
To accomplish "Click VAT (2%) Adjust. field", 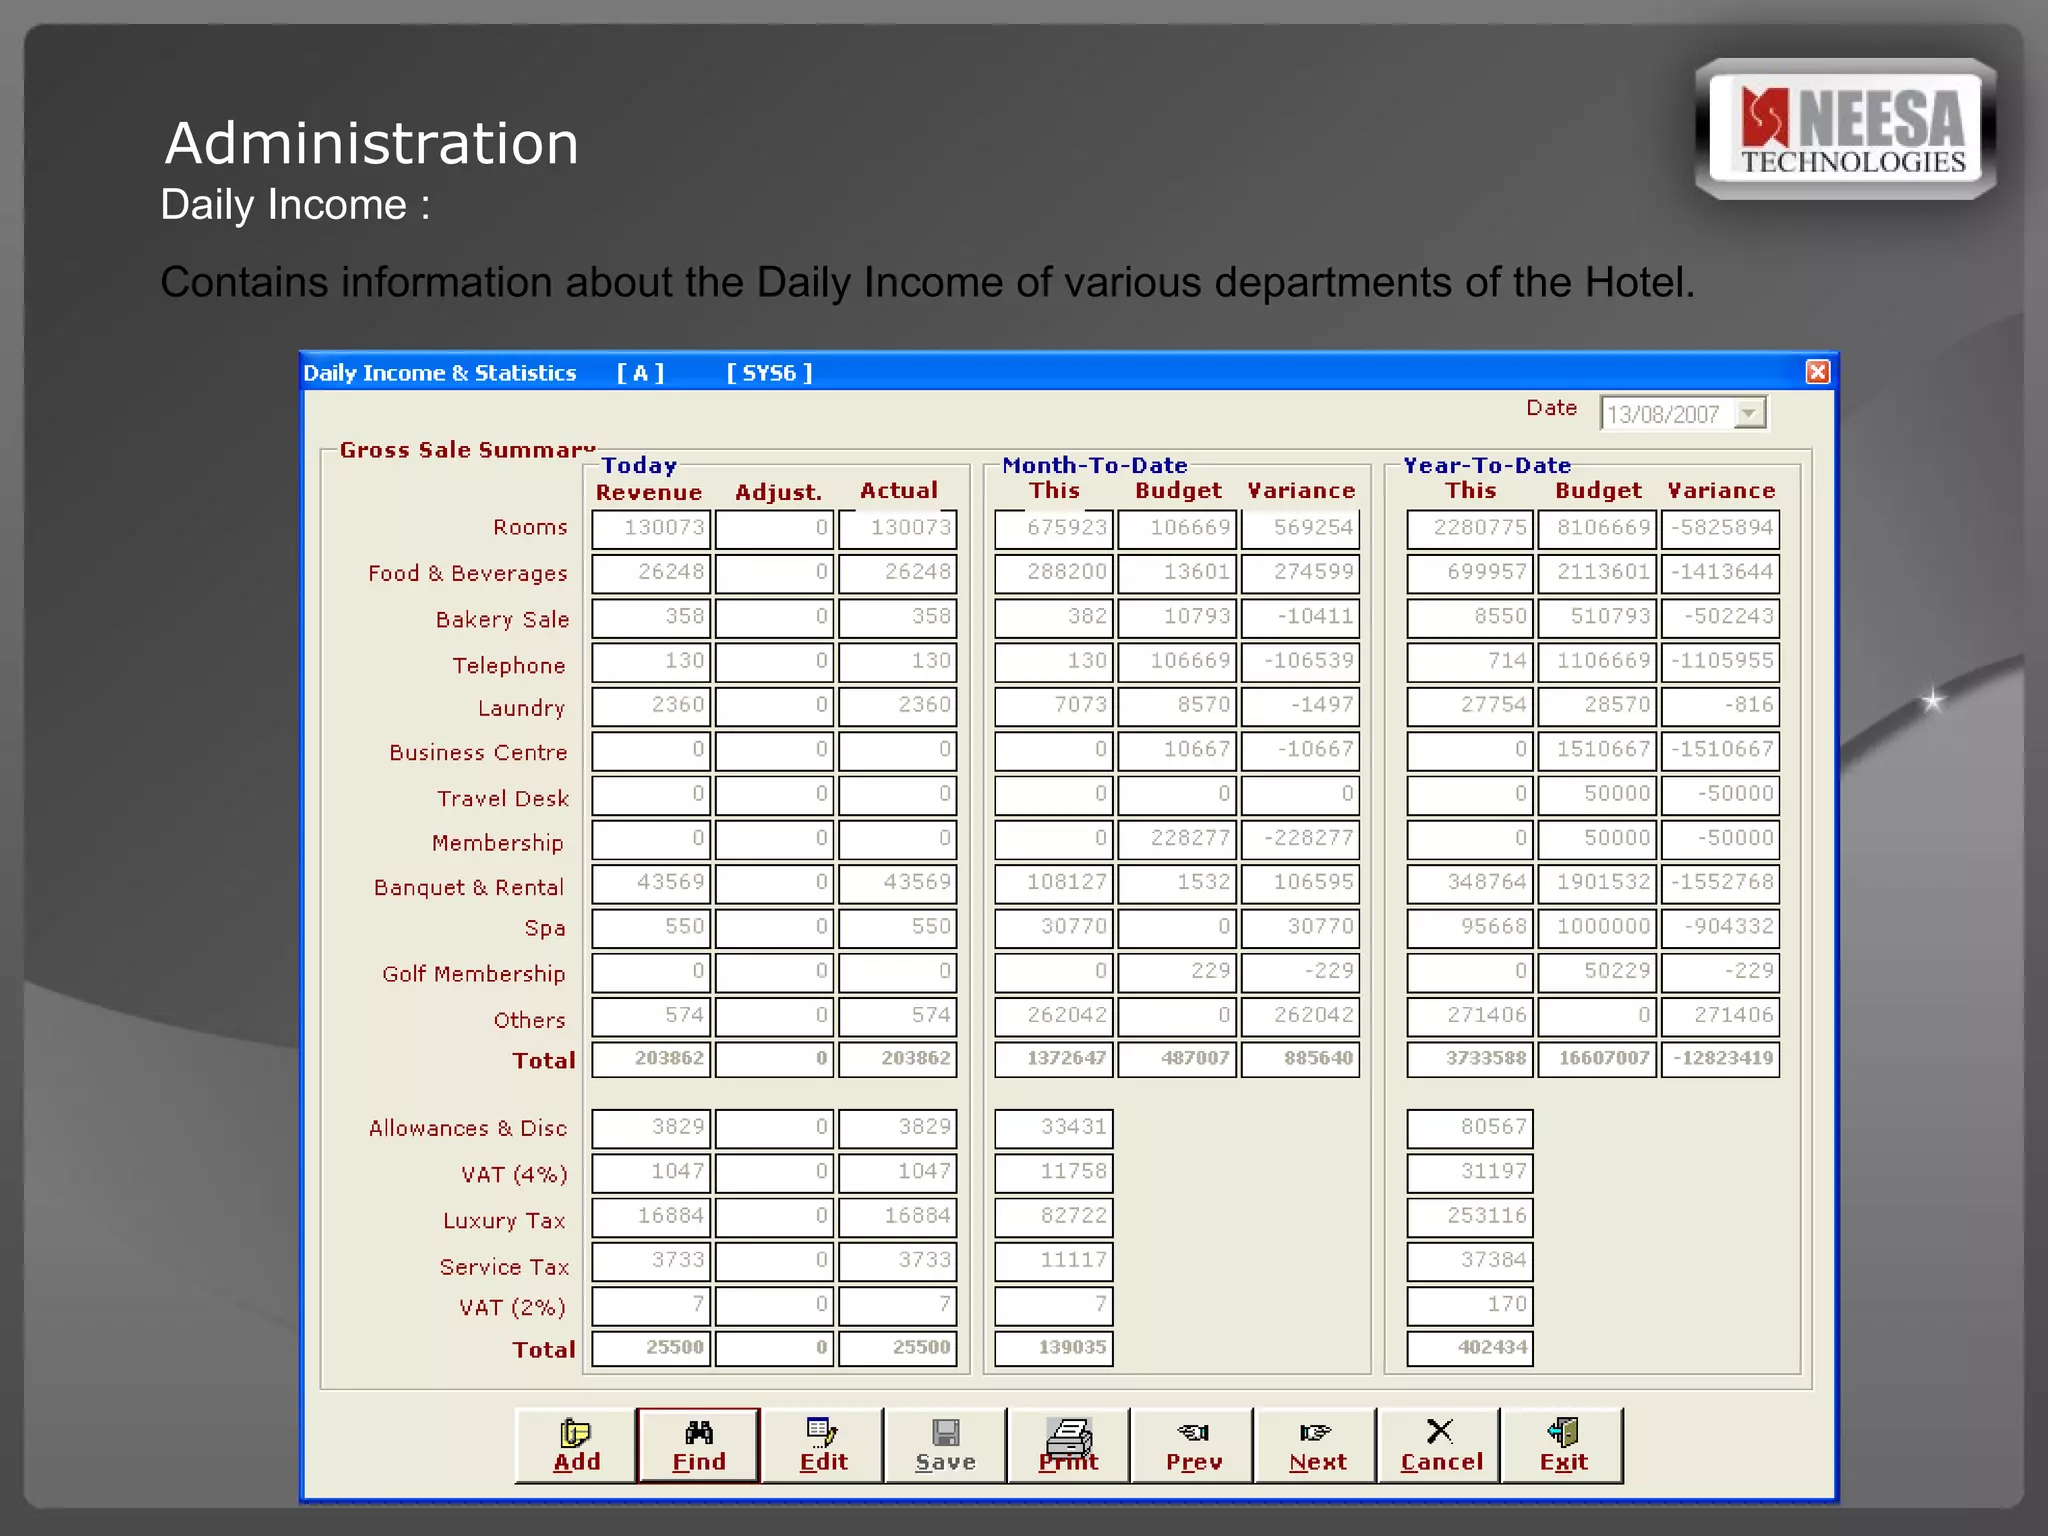I will [774, 1305].
